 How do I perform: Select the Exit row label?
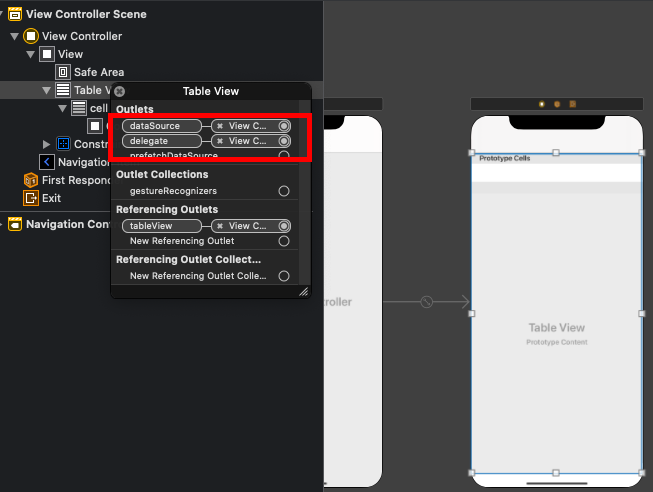pos(51,198)
